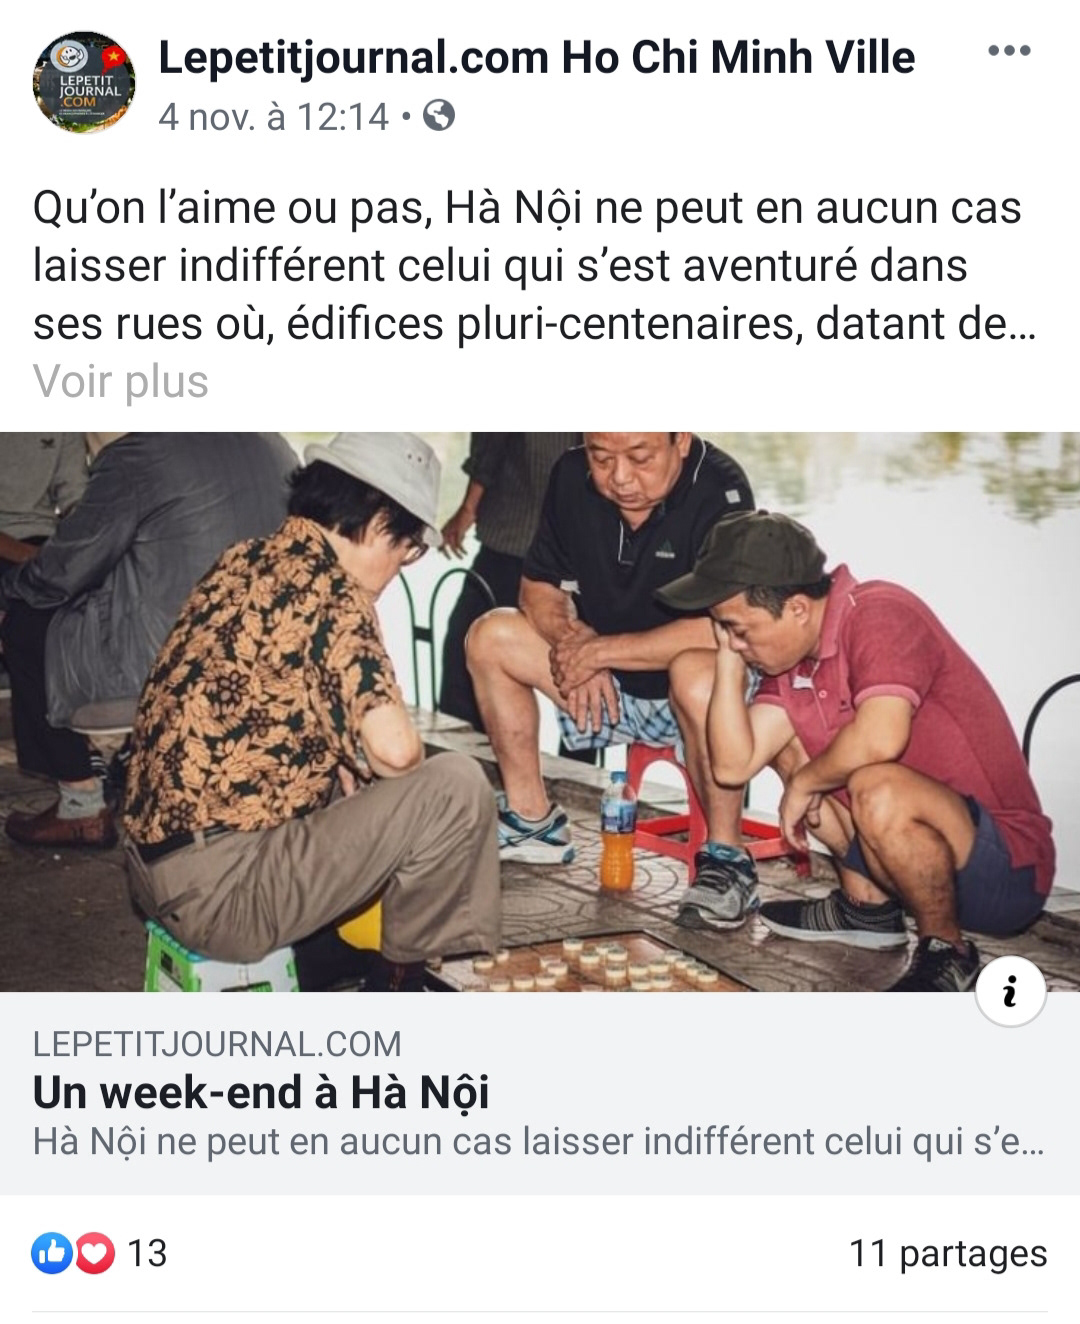Tap the article description snippet text
1080x1324 pixels.
(x=539, y=1141)
